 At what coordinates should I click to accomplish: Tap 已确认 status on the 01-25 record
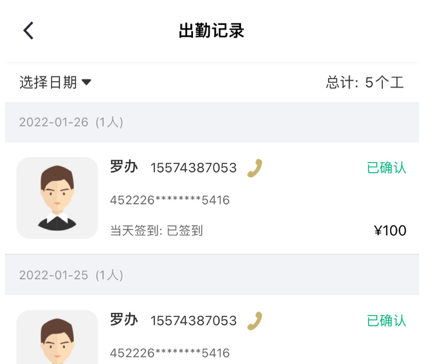[x=386, y=321]
